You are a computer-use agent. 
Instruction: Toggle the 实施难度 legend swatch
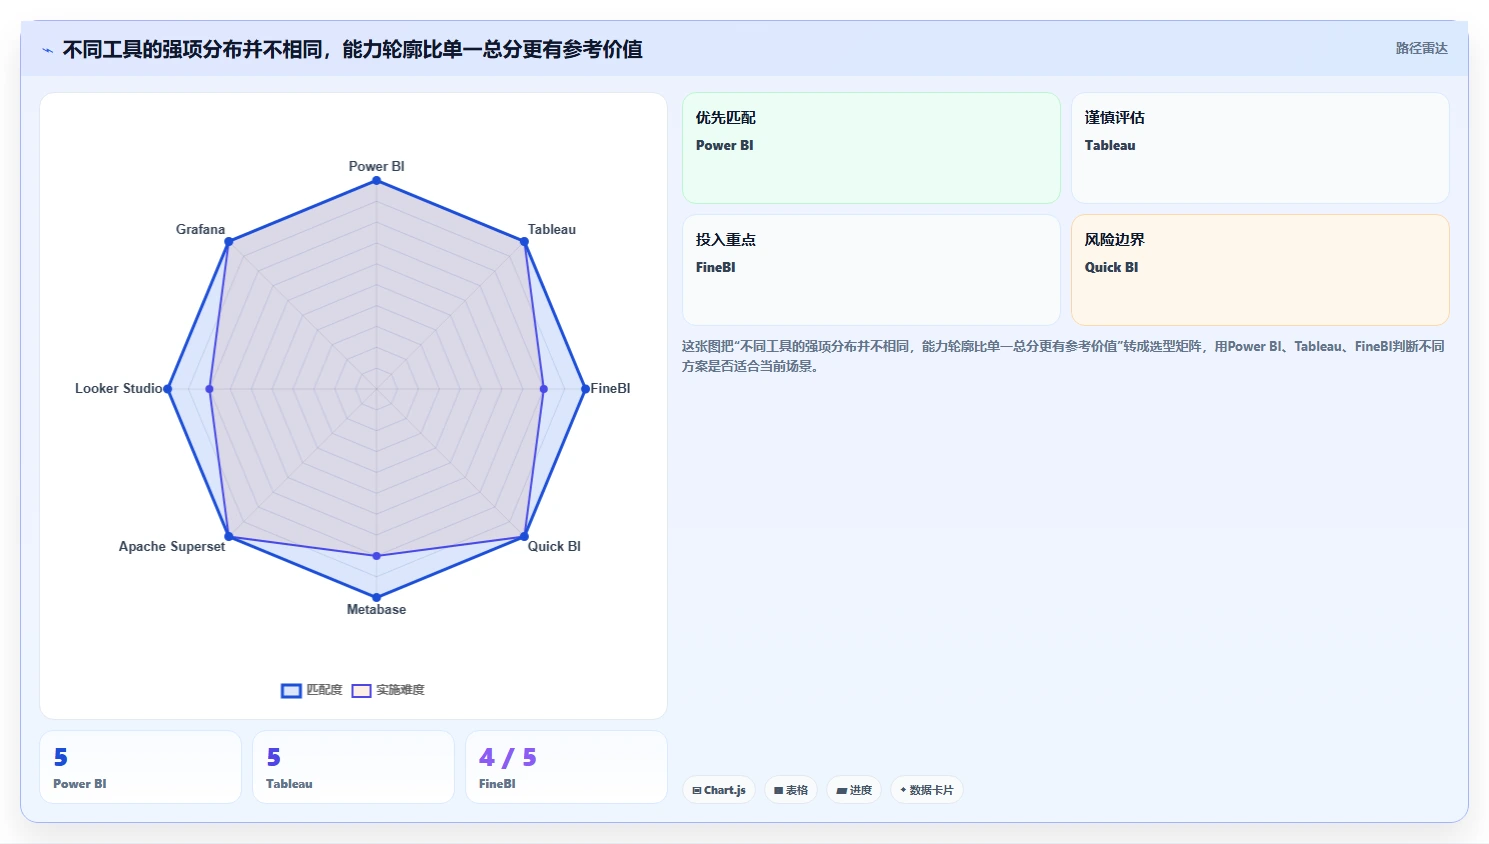(x=361, y=690)
